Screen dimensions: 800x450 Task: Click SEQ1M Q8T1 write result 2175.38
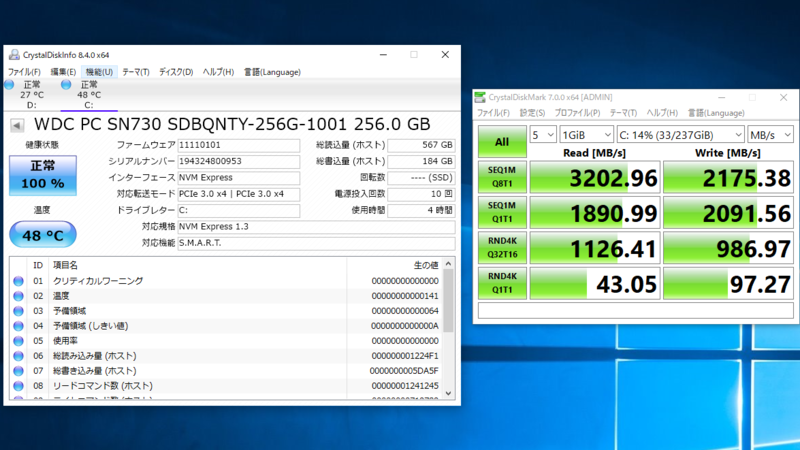tap(728, 177)
